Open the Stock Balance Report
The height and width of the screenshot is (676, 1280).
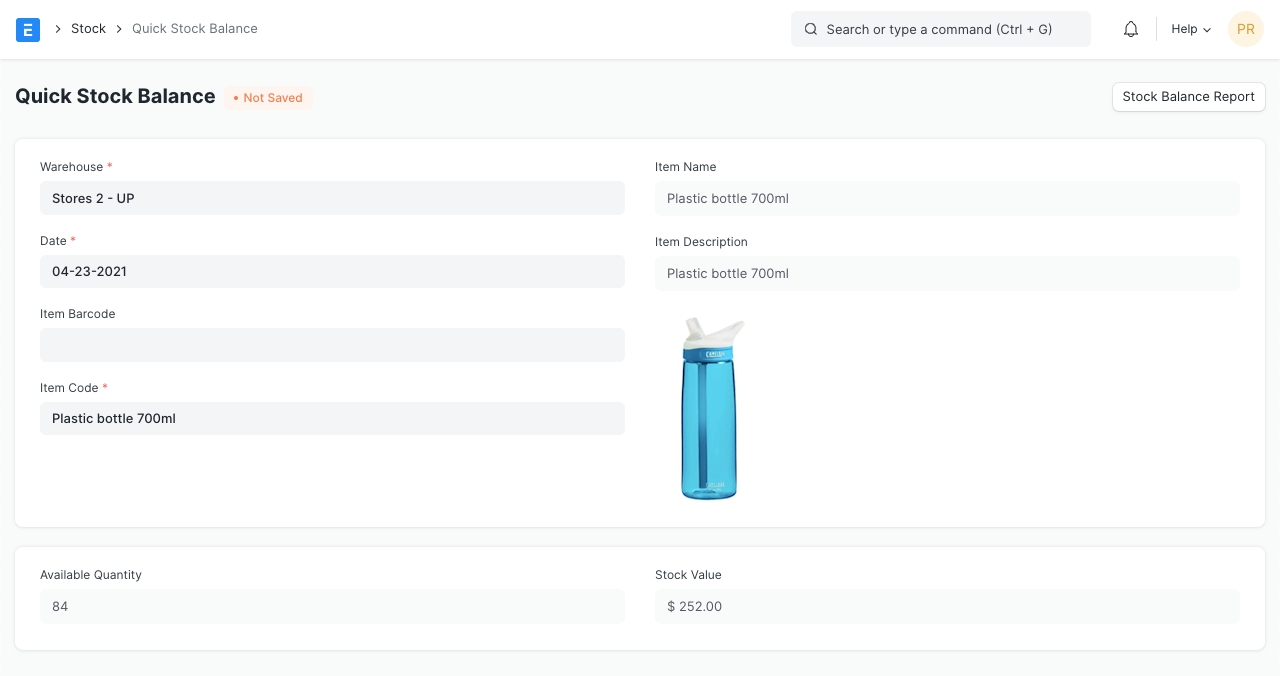pyautogui.click(x=1188, y=97)
